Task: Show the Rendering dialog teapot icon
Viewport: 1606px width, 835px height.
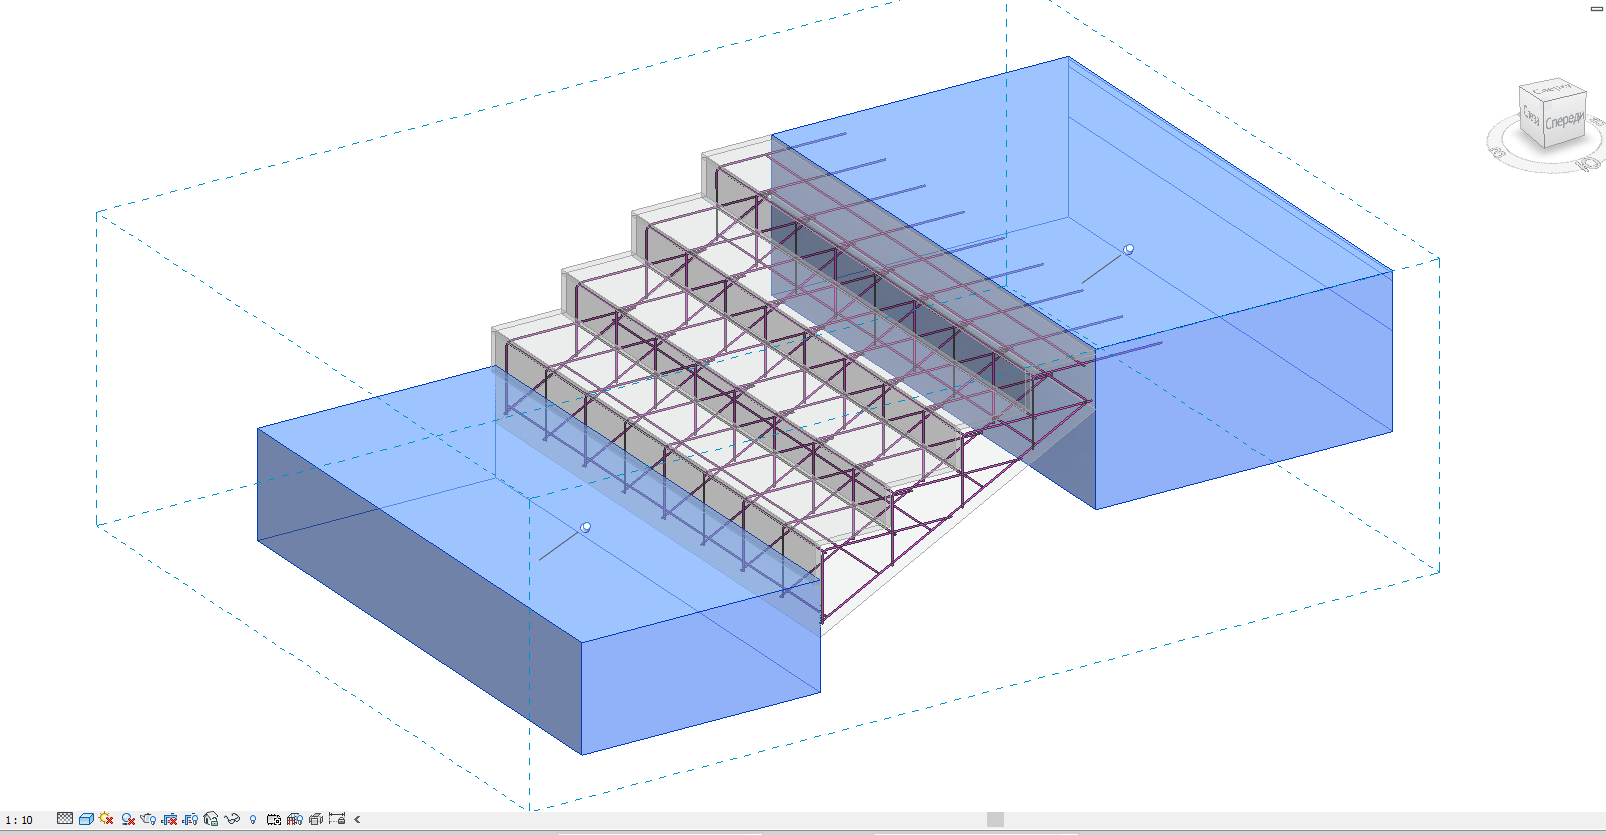Action: coord(149,819)
